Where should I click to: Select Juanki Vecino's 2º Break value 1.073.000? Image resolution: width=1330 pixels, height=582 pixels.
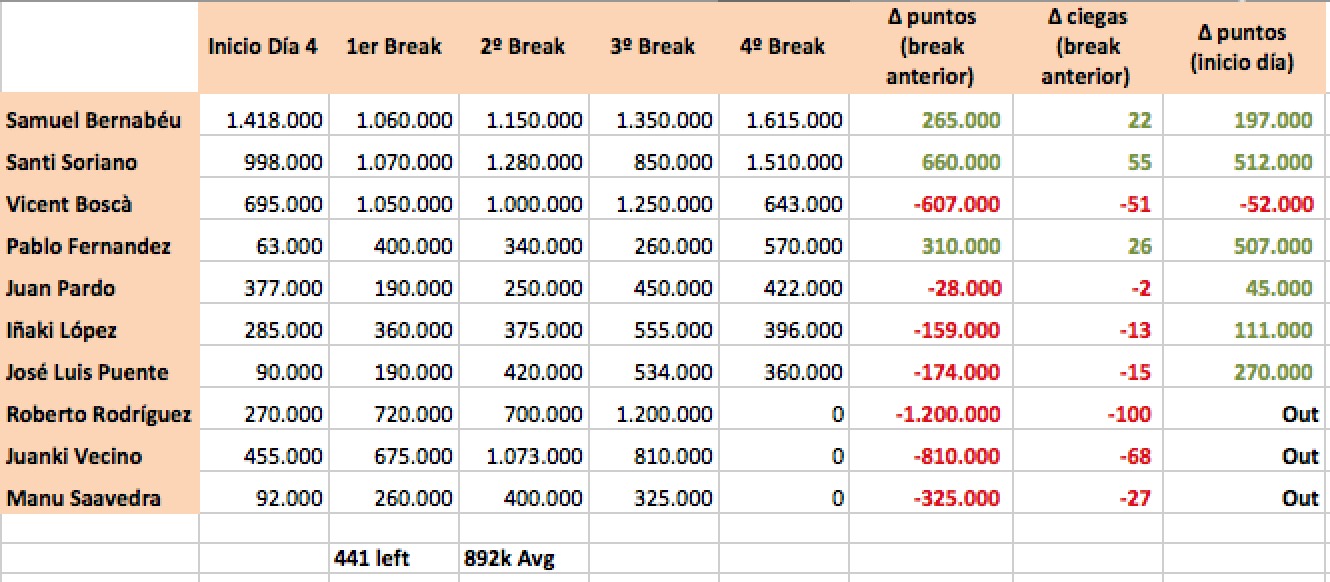click(x=523, y=456)
